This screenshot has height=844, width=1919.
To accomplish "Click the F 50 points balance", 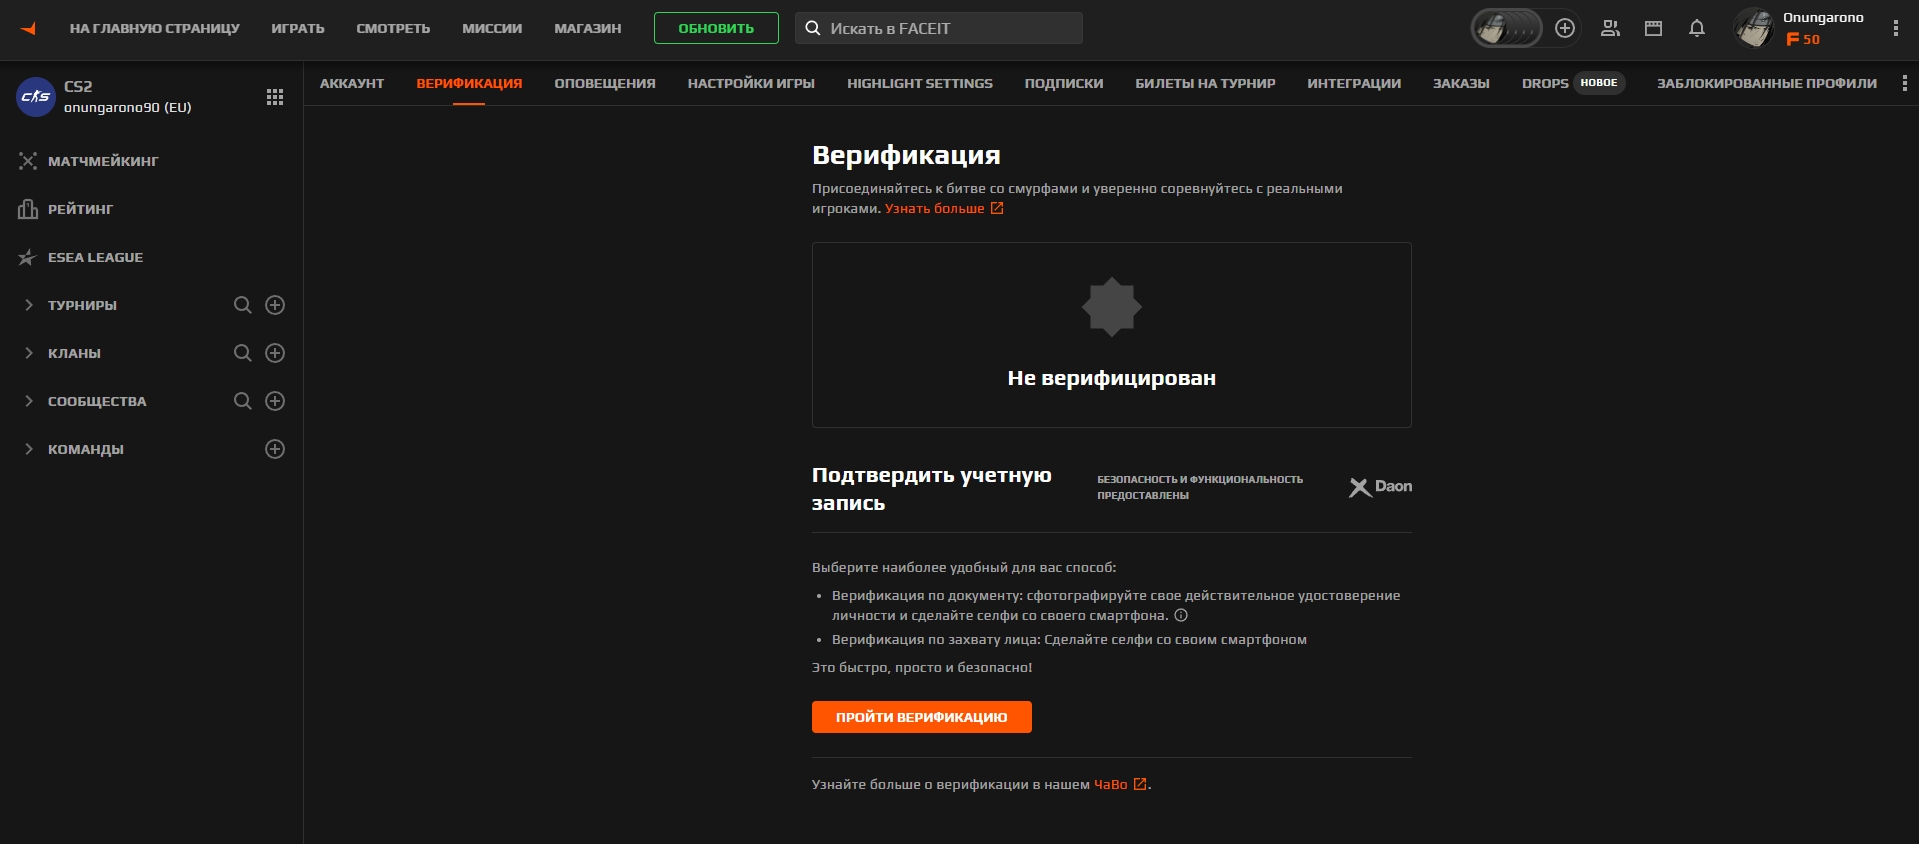I will click(1802, 39).
